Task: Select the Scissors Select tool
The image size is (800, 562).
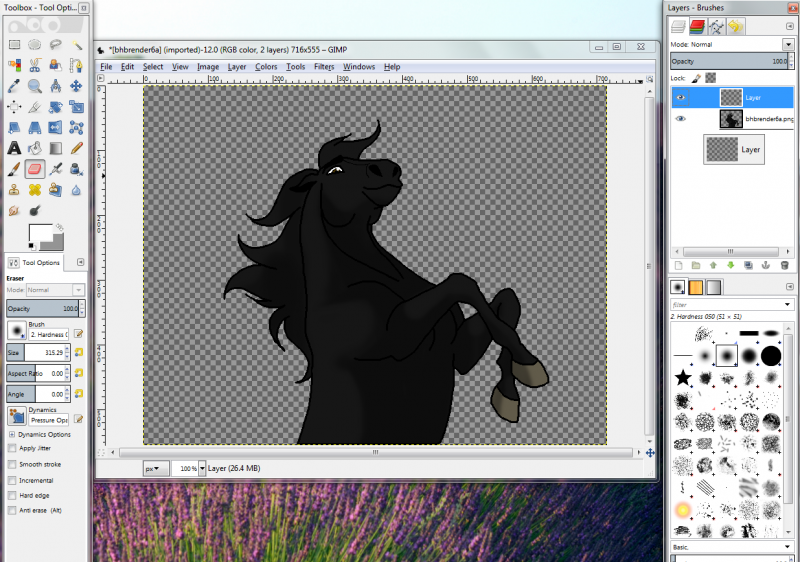Action: (35, 65)
